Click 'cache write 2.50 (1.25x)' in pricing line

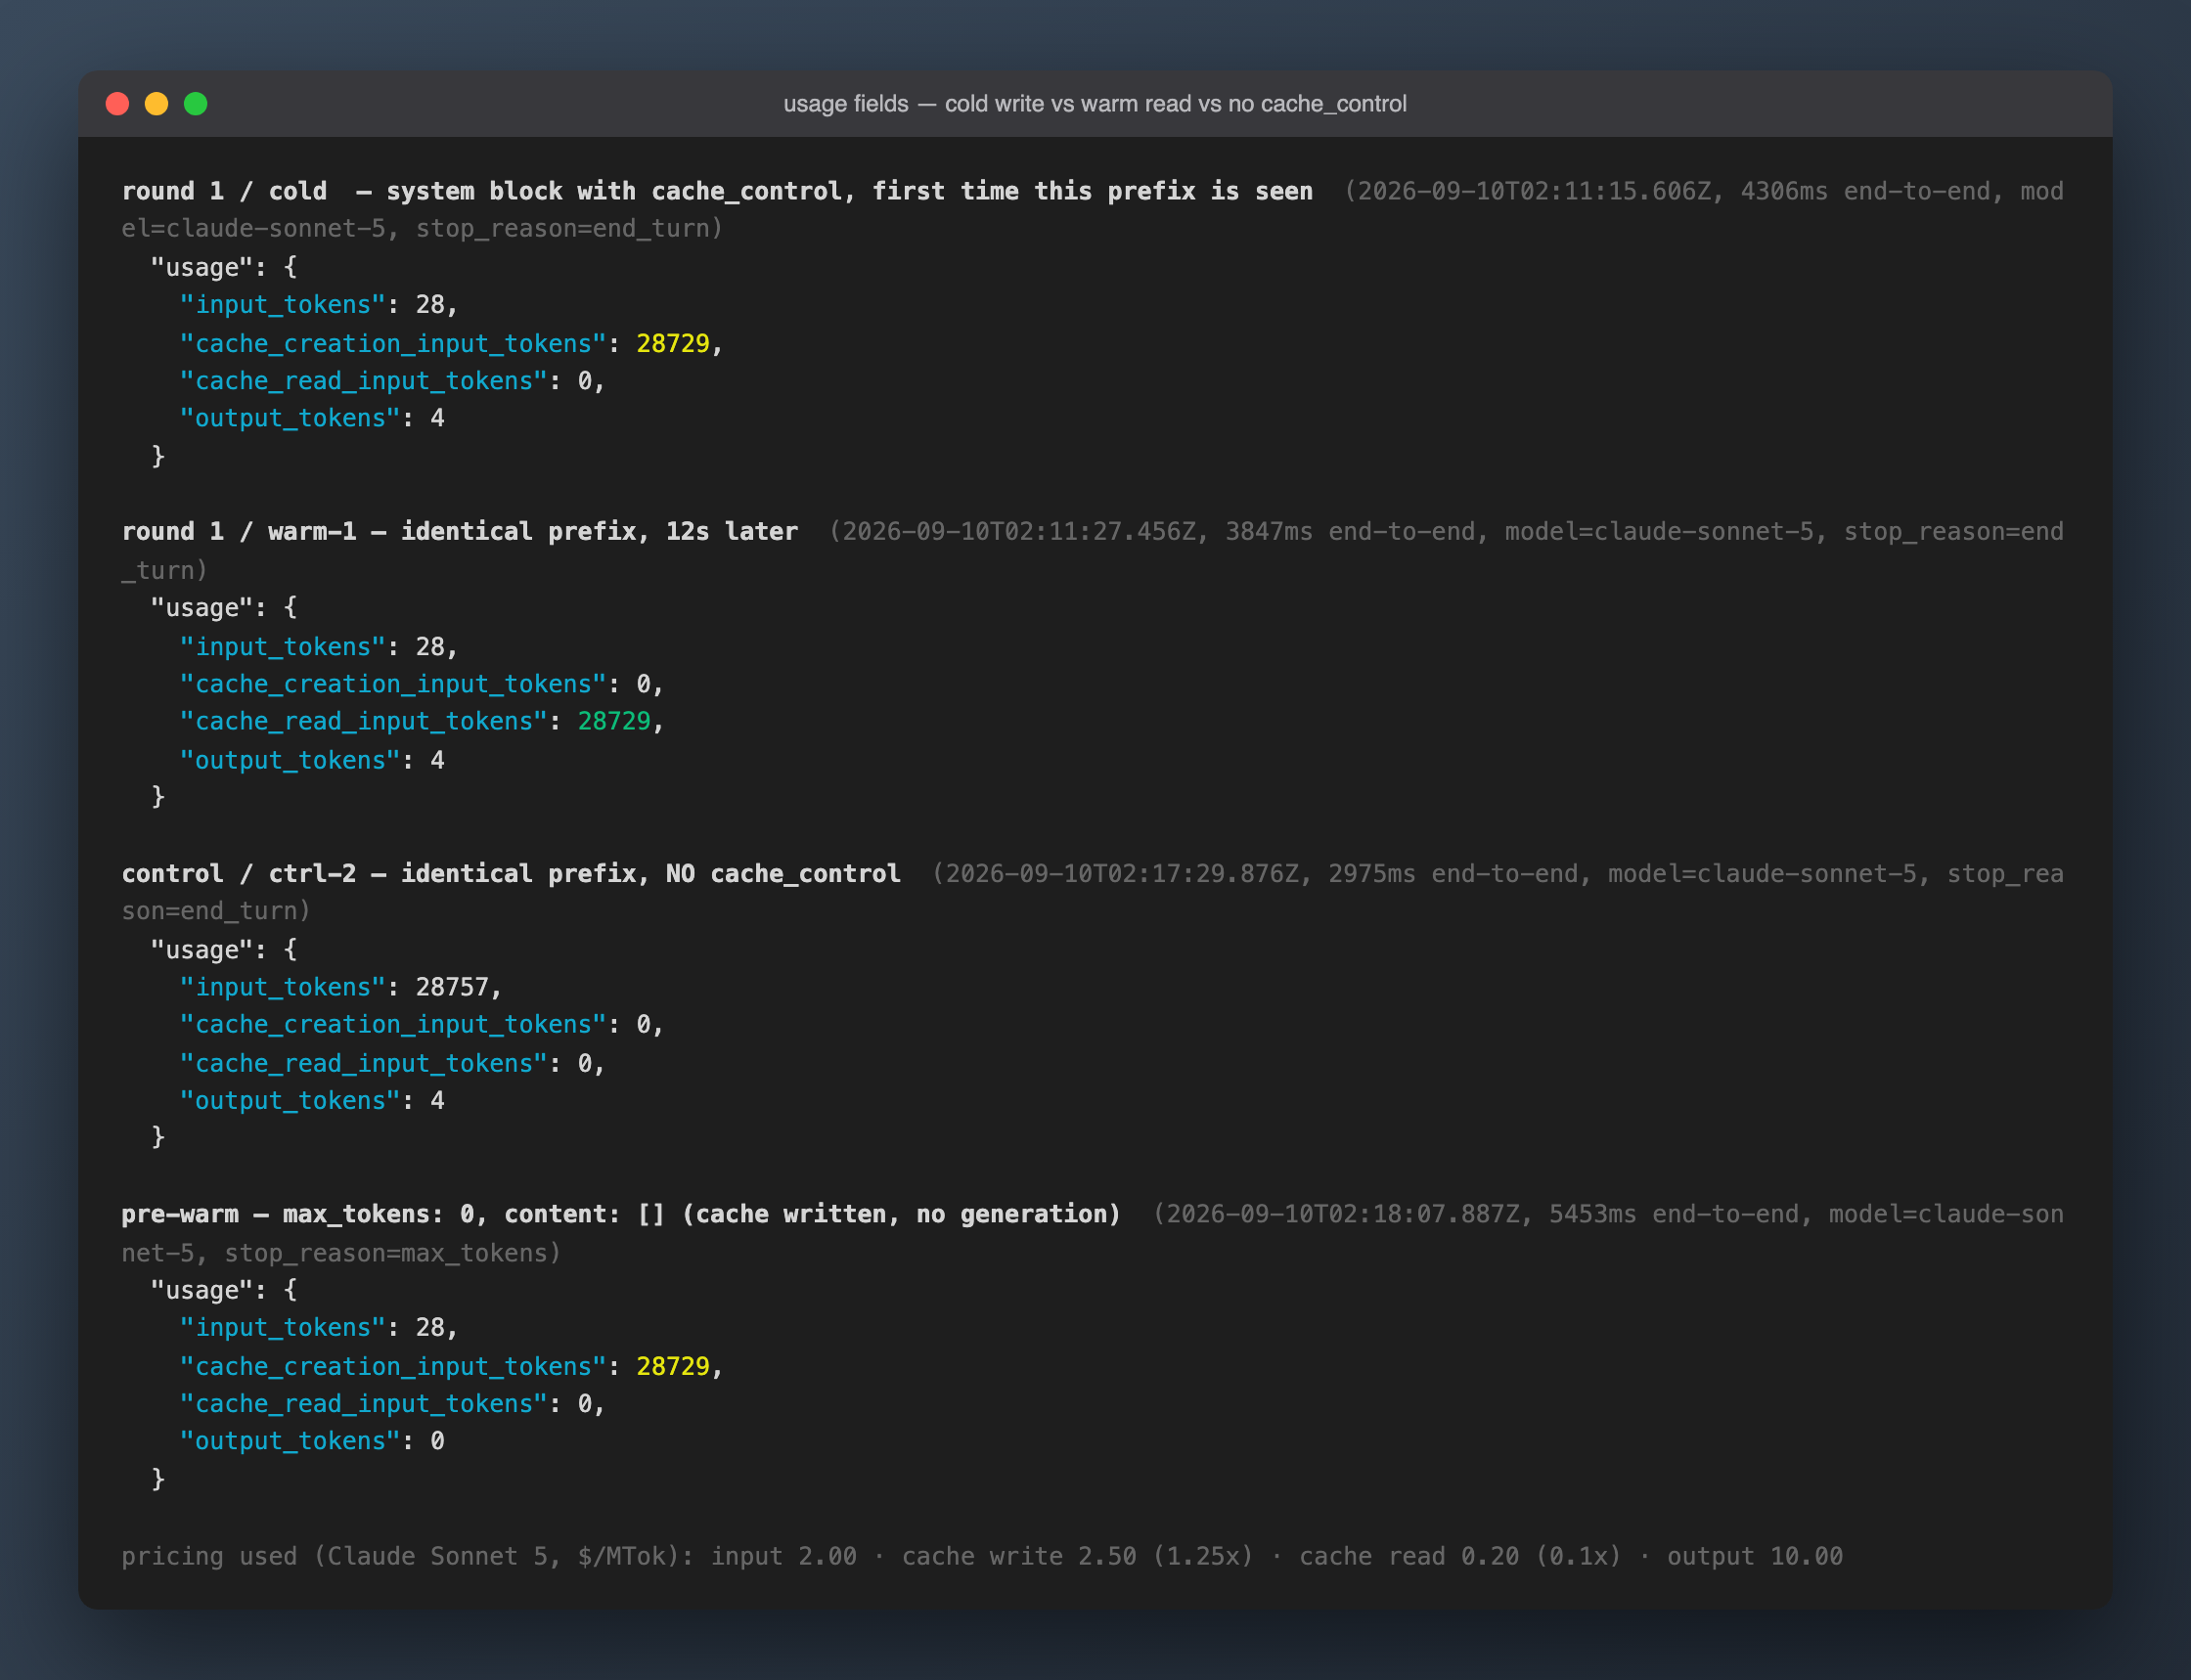(x=1077, y=1556)
